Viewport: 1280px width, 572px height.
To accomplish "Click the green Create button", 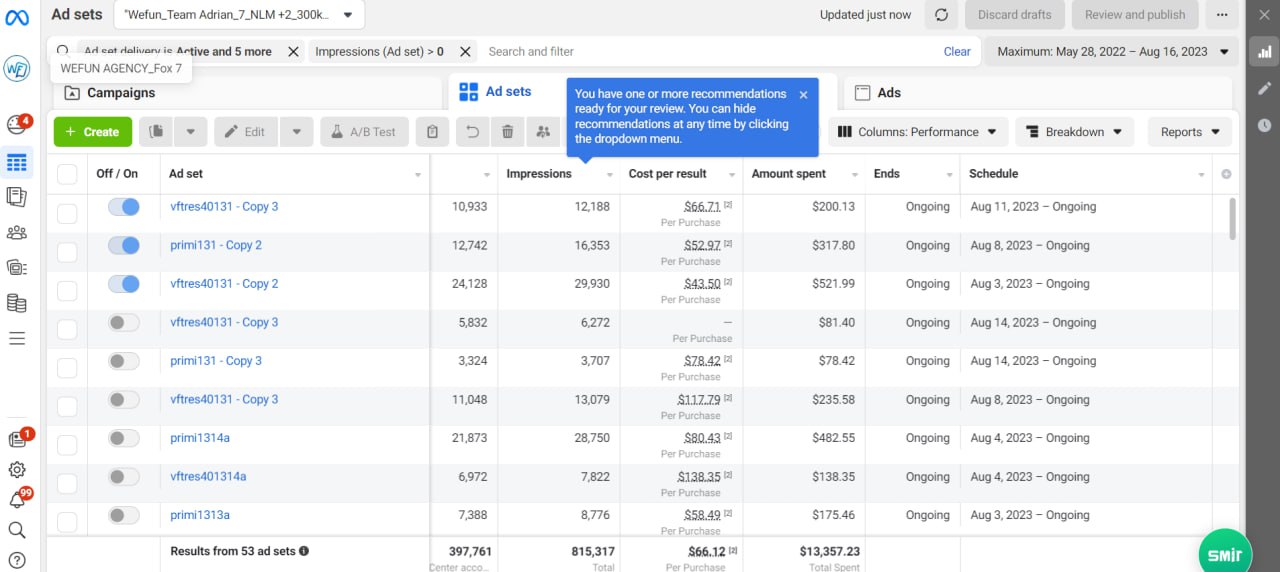I will pos(92,132).
